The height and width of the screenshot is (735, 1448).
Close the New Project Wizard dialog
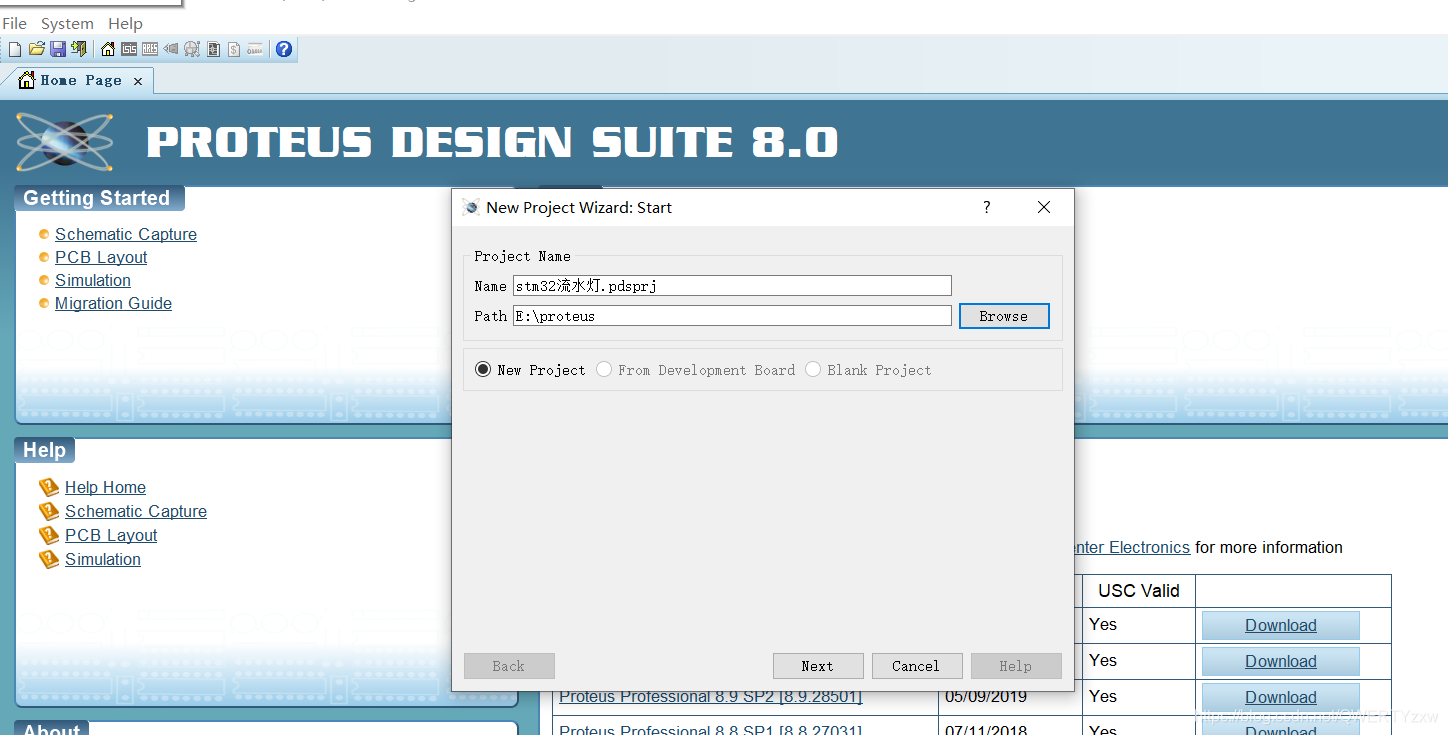pos(1044,207)
